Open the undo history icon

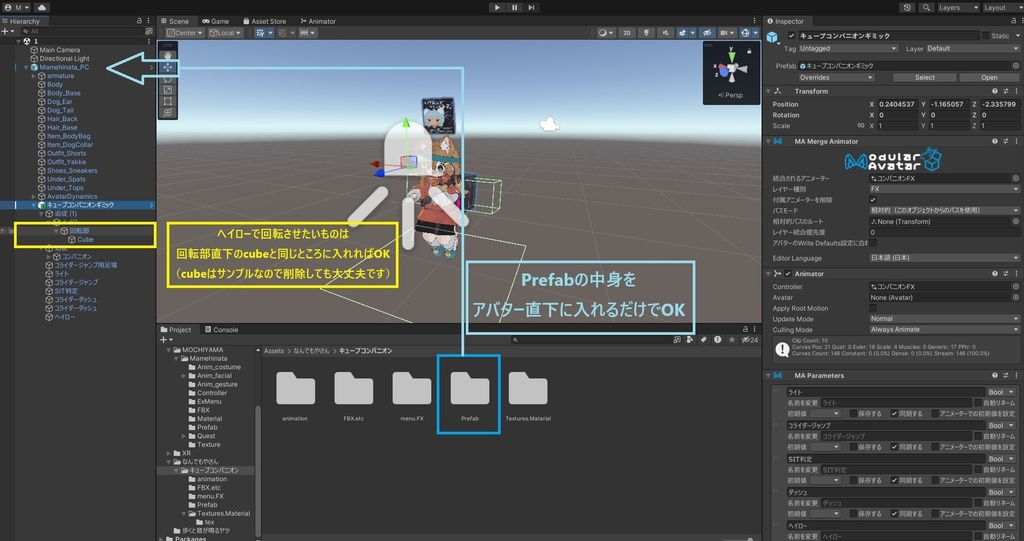point(907,7)
